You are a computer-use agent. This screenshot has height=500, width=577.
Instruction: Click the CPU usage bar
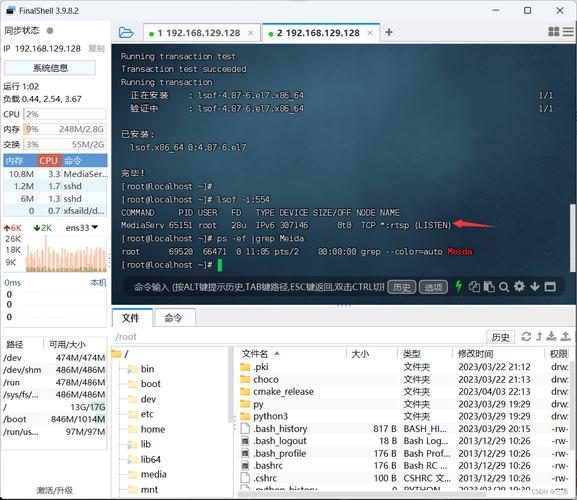(x=65, y=114)
